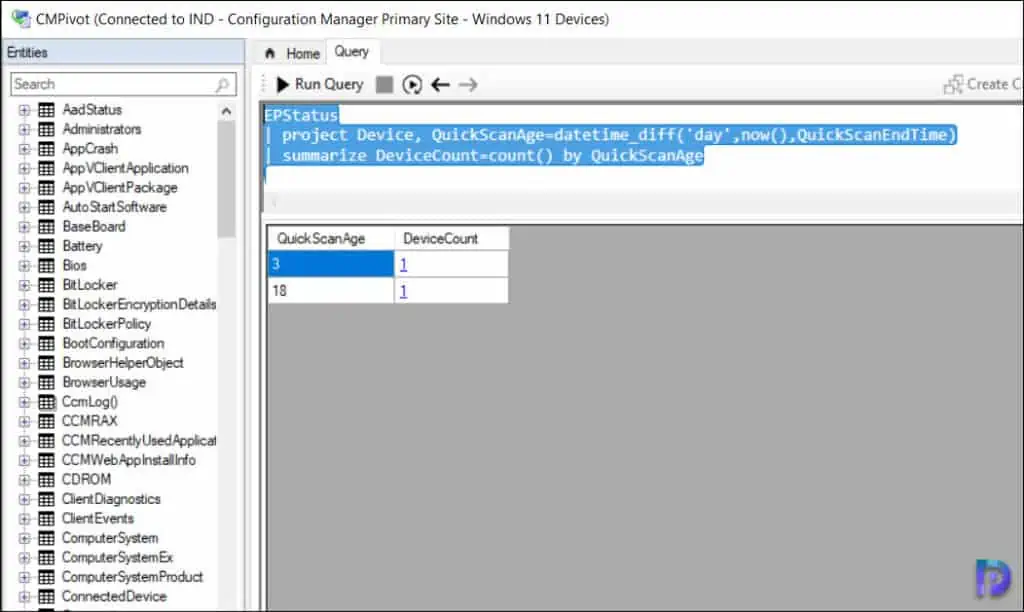Select the AppVClientPackage entity
Image resolution: width=1024 pixels, height=612 pixels.
(120, 187)
